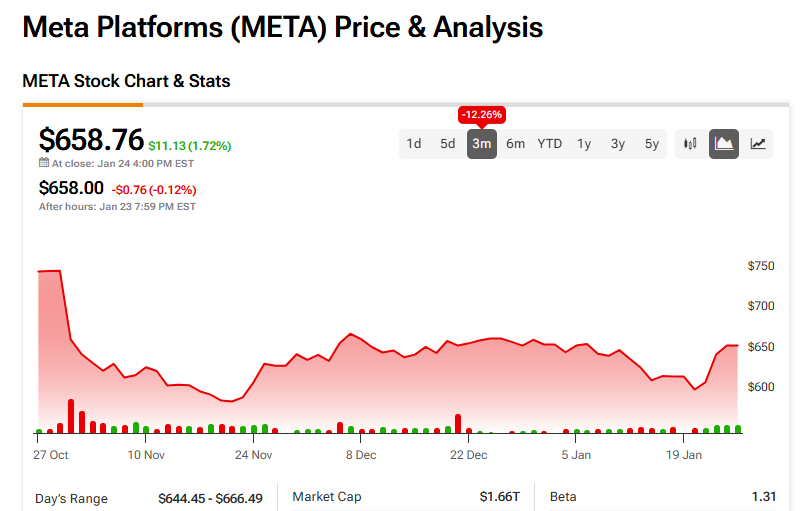Set chart range to 3y

click(x=618, y=144)
